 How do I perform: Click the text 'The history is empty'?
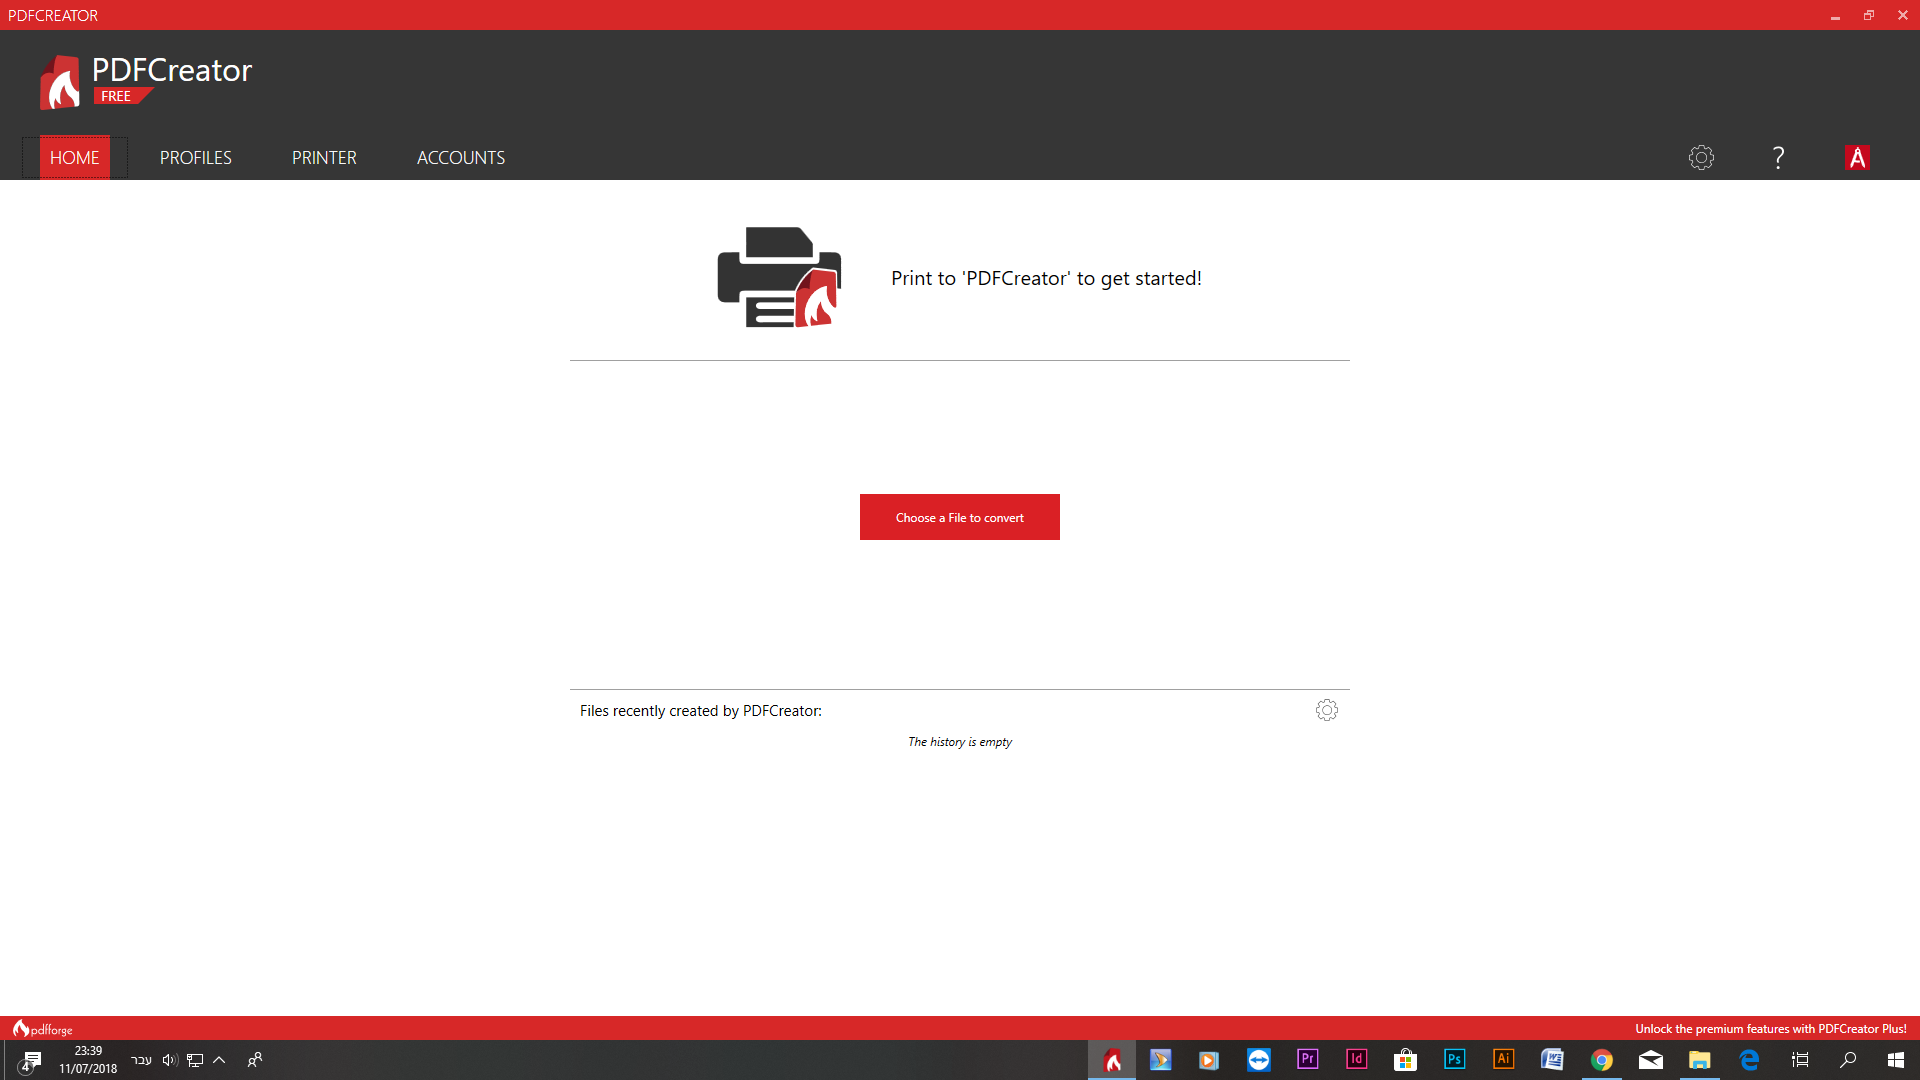[960, 742]
